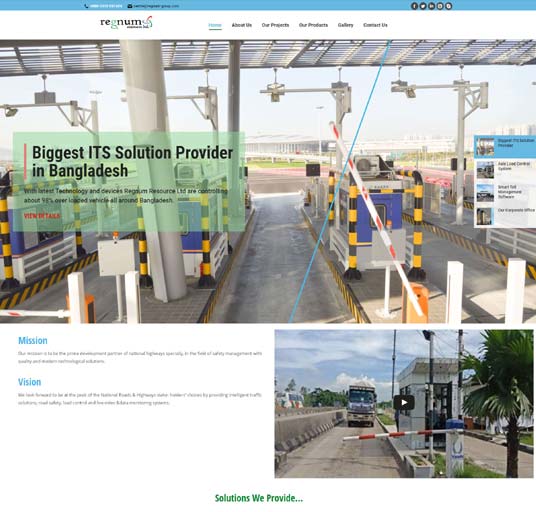Select the Our Corporate Office slide

pyautogui.click(x=505, y=216)
